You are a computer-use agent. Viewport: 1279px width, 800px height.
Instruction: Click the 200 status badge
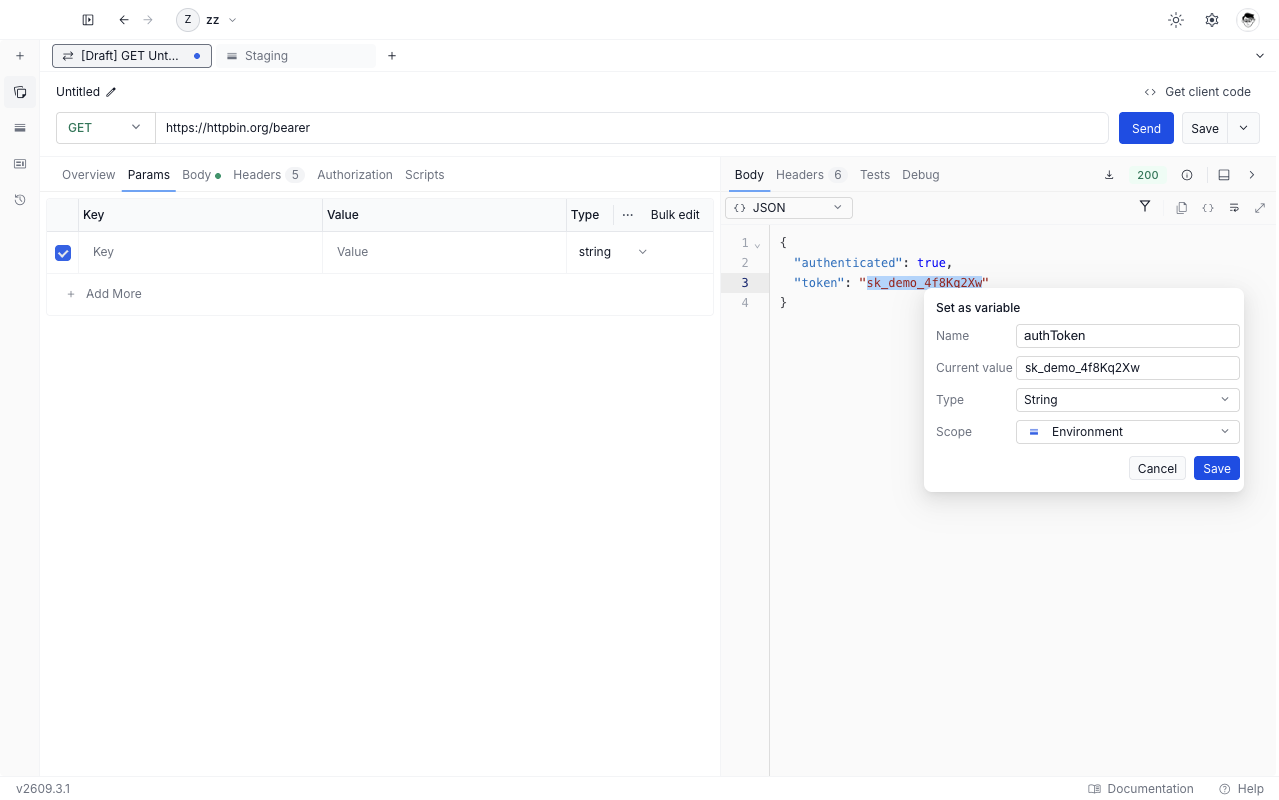1148,175
